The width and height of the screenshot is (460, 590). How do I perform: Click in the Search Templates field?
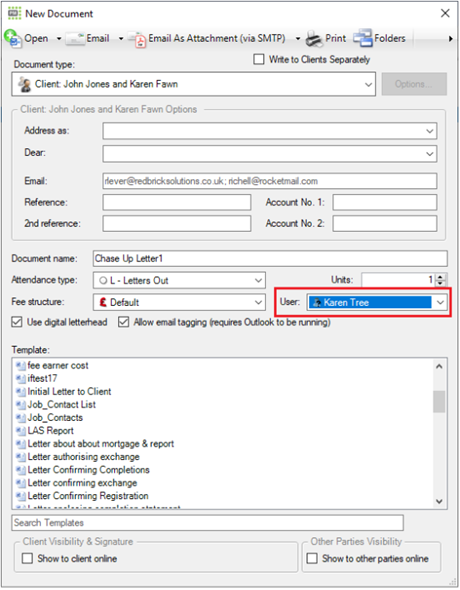(x=207, y=523)
